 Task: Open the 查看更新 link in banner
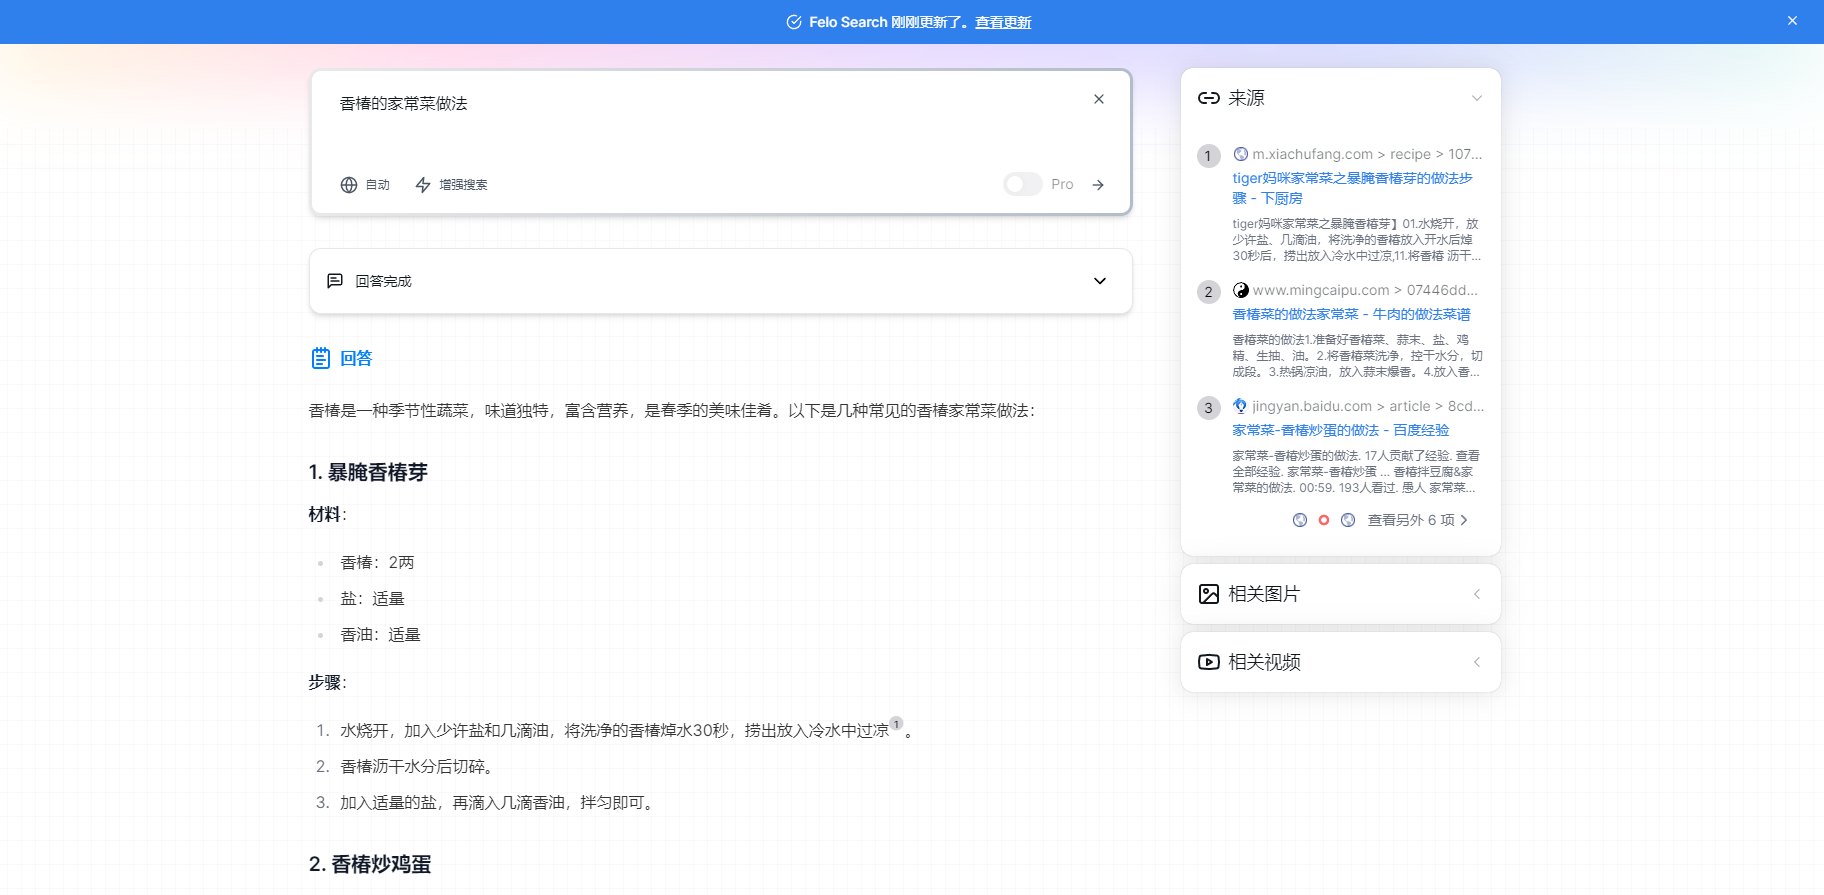coord(1003,22)
